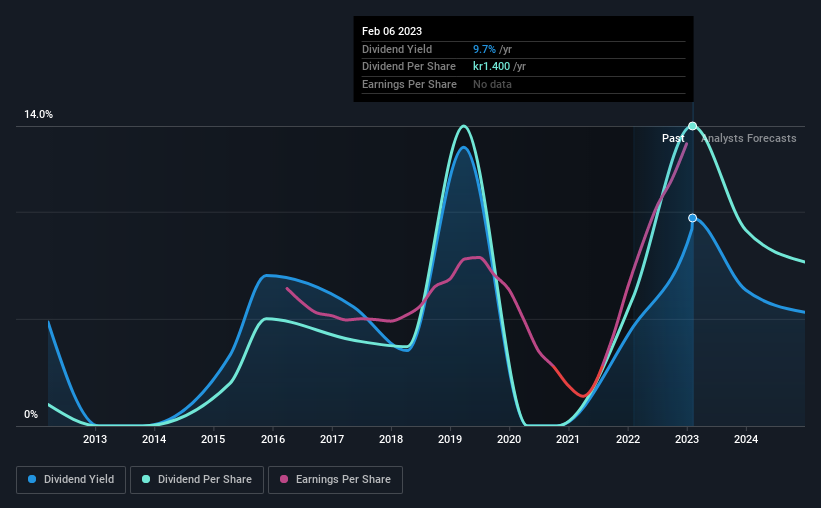Click the 2021 x-axis label

pos(568,439)
